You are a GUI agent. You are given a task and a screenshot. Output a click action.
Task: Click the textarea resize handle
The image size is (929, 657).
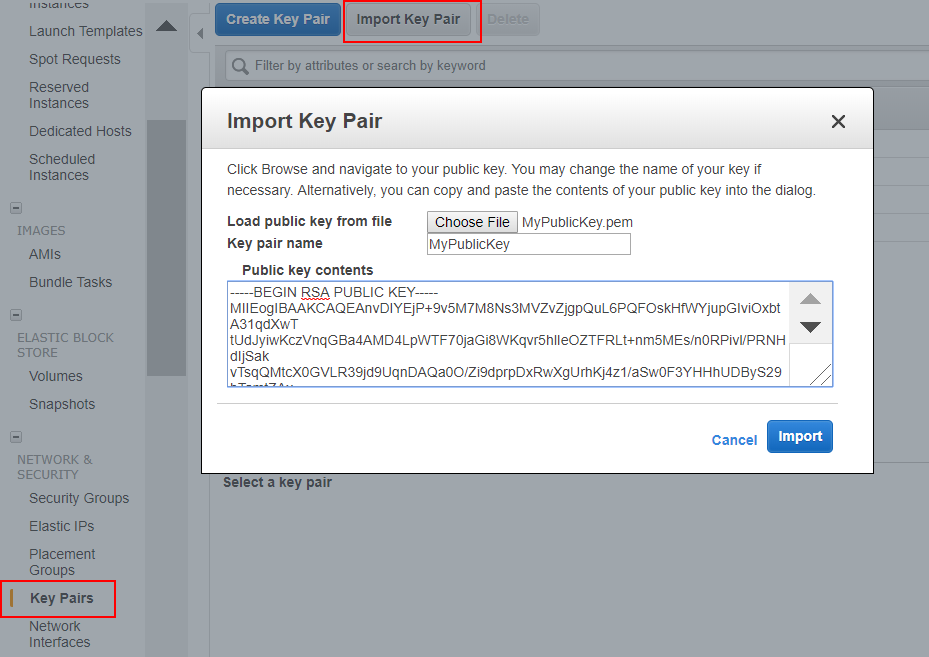[820, 374]
